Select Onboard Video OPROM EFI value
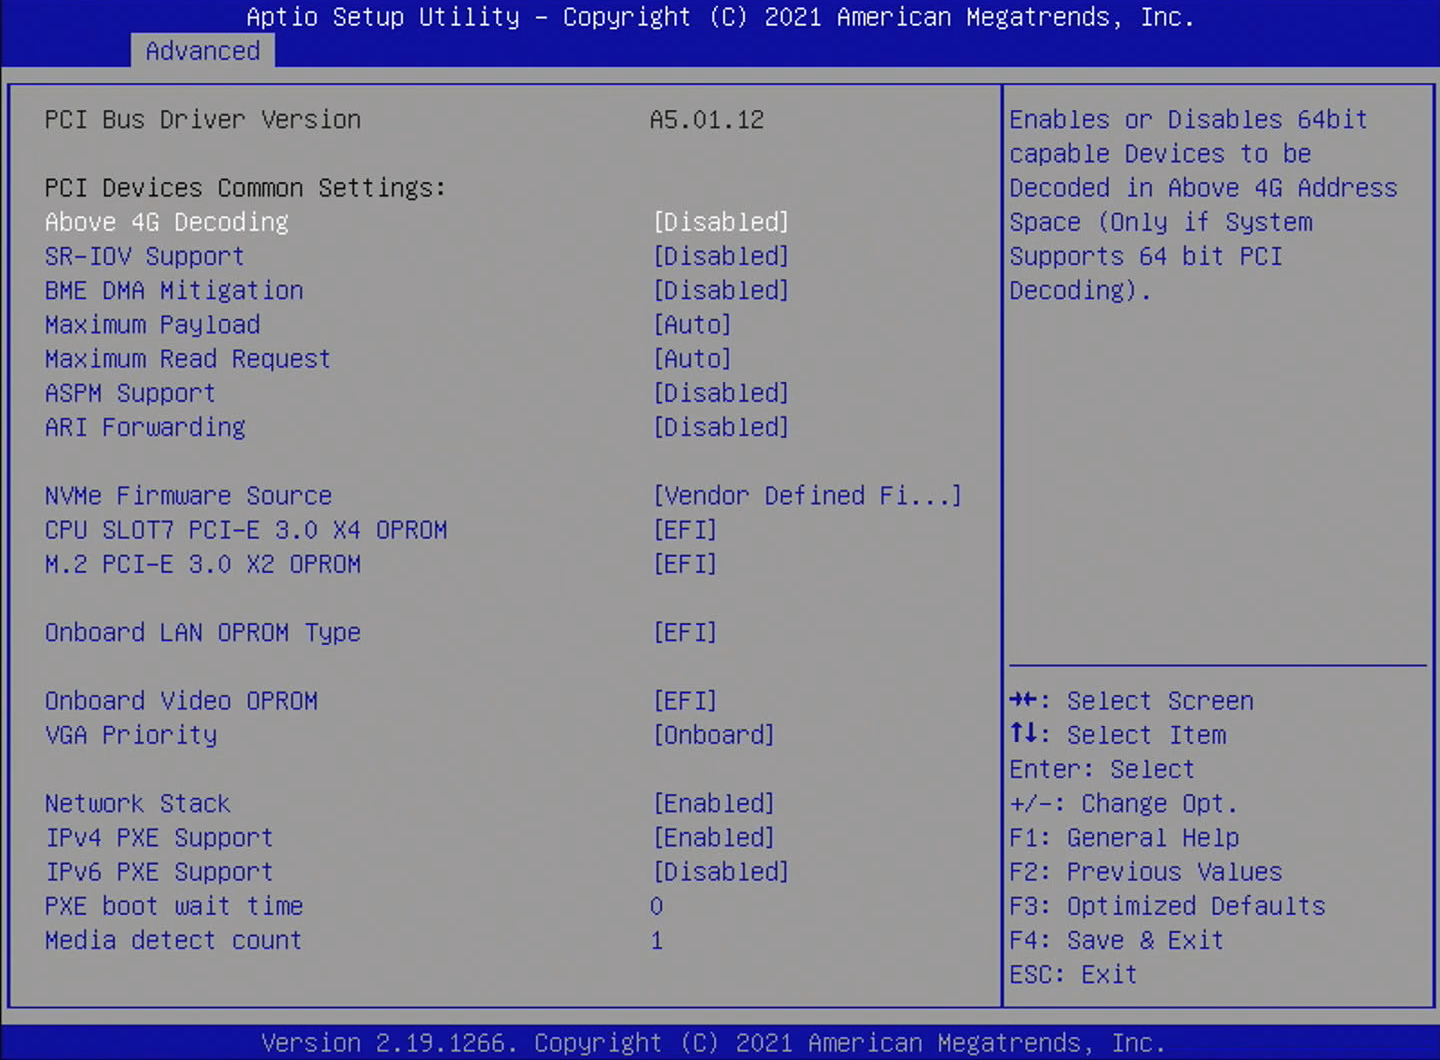This screenshot has height=1060, width=1440. click(685, 701)
